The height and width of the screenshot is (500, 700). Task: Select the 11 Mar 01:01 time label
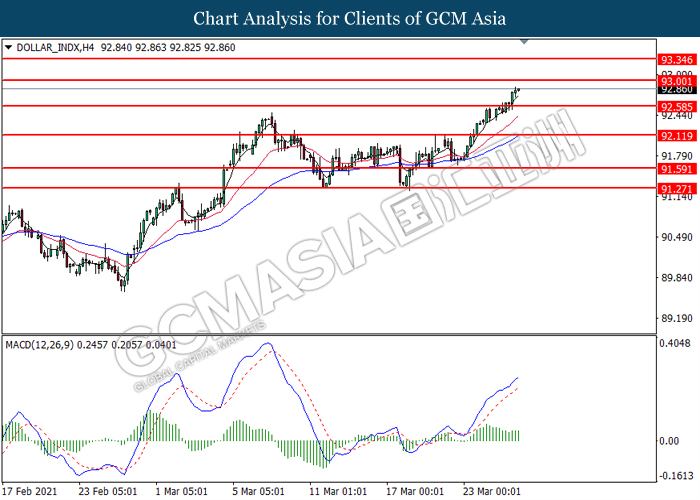coord(338,491)
